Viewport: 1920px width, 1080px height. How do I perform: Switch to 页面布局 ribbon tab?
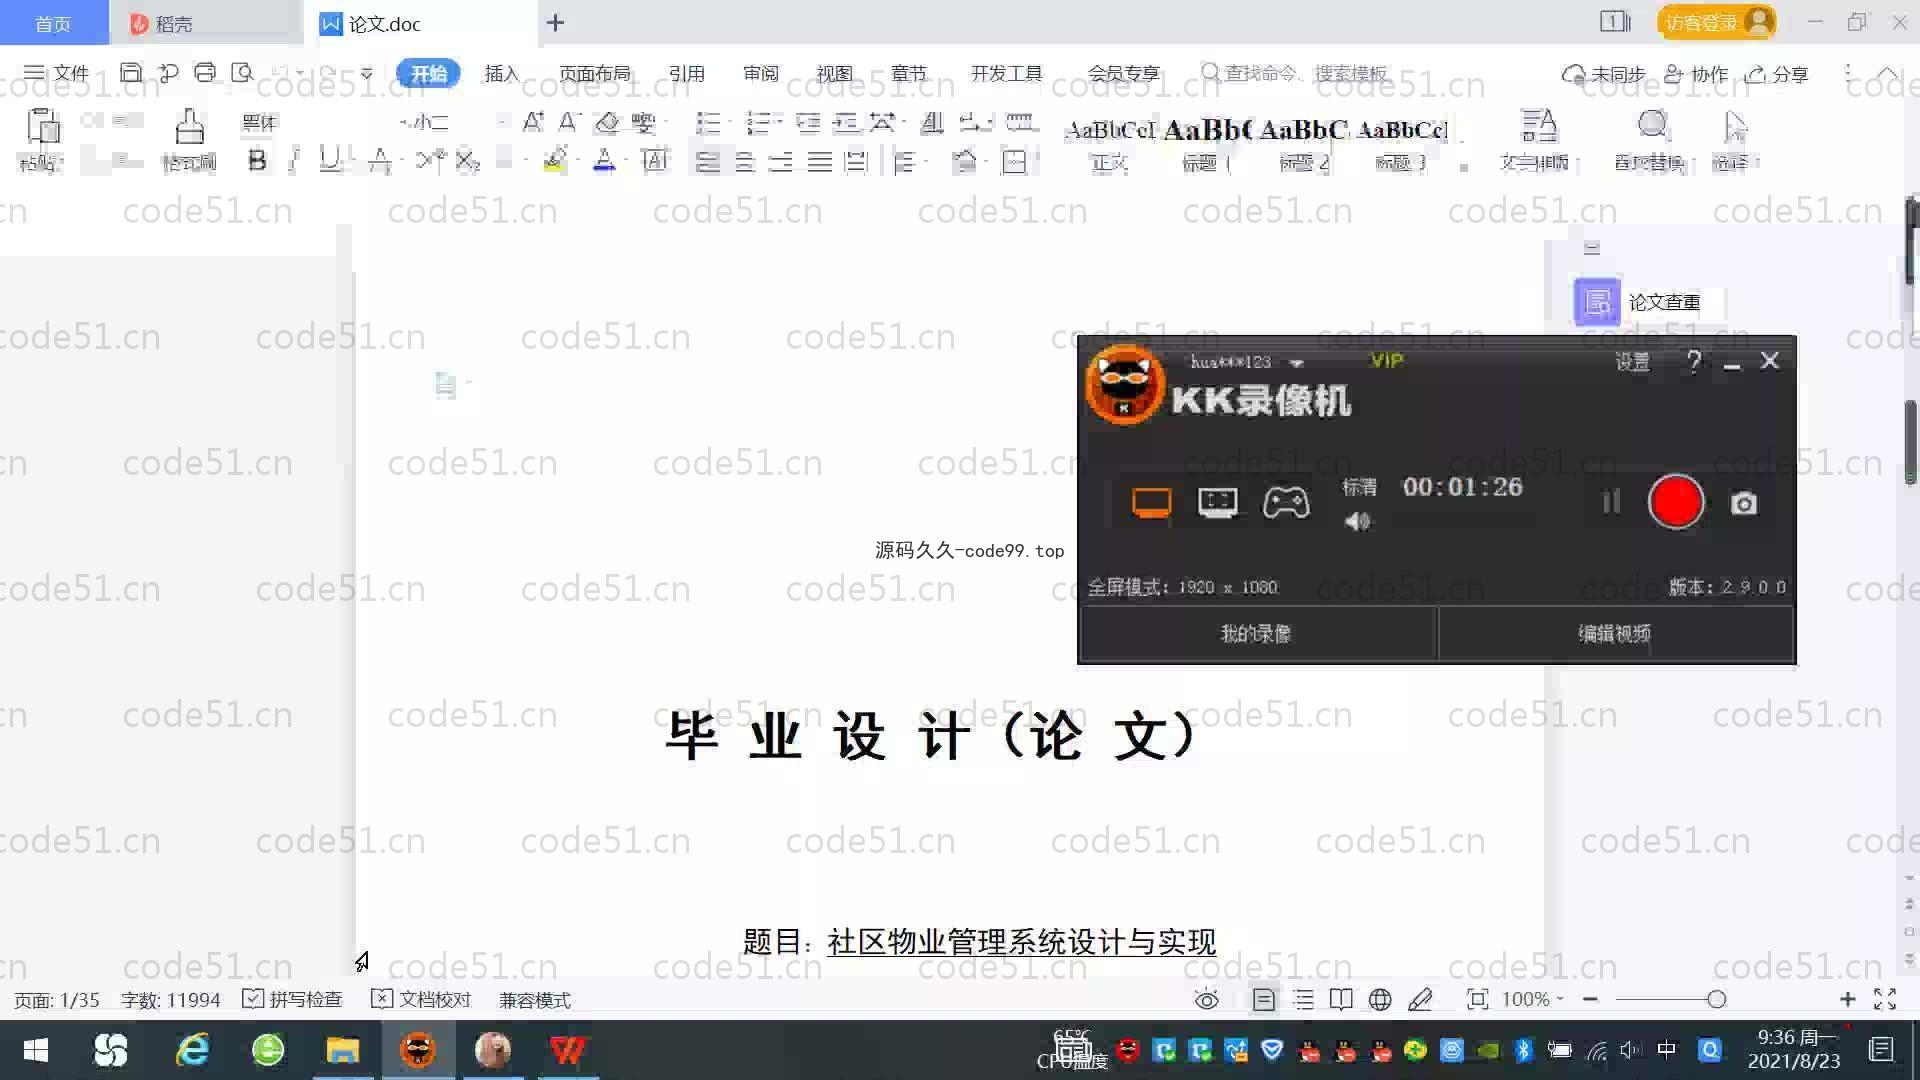[x=595, y=73]
